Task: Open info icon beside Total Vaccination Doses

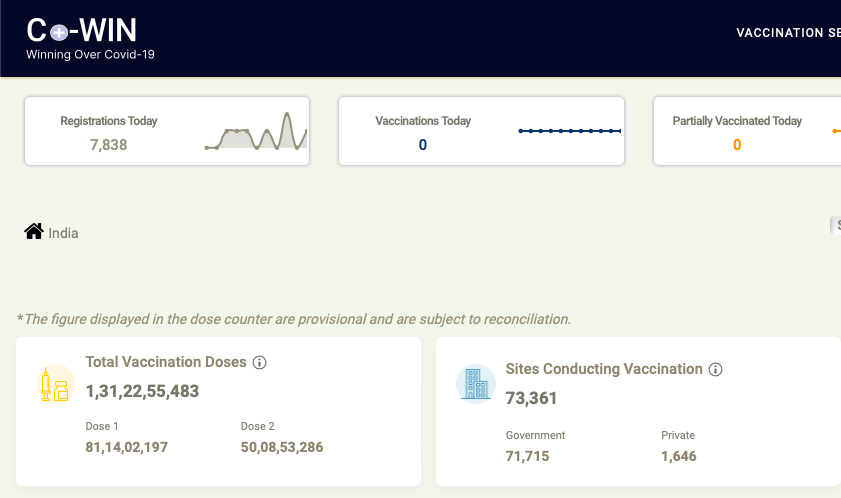Action: pos(260,363)
